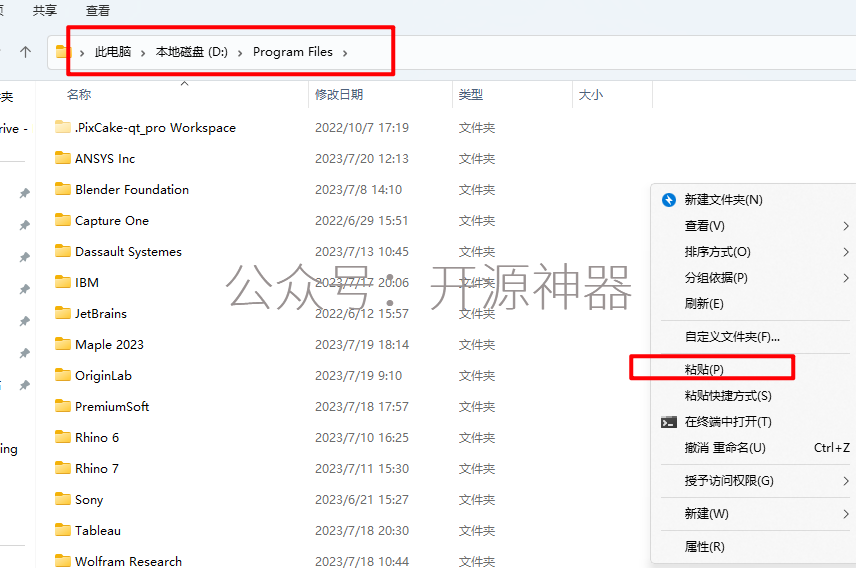Click the Wolfram Research folder icon
Viewport: 856px width, 568px height.
(63, 561)
